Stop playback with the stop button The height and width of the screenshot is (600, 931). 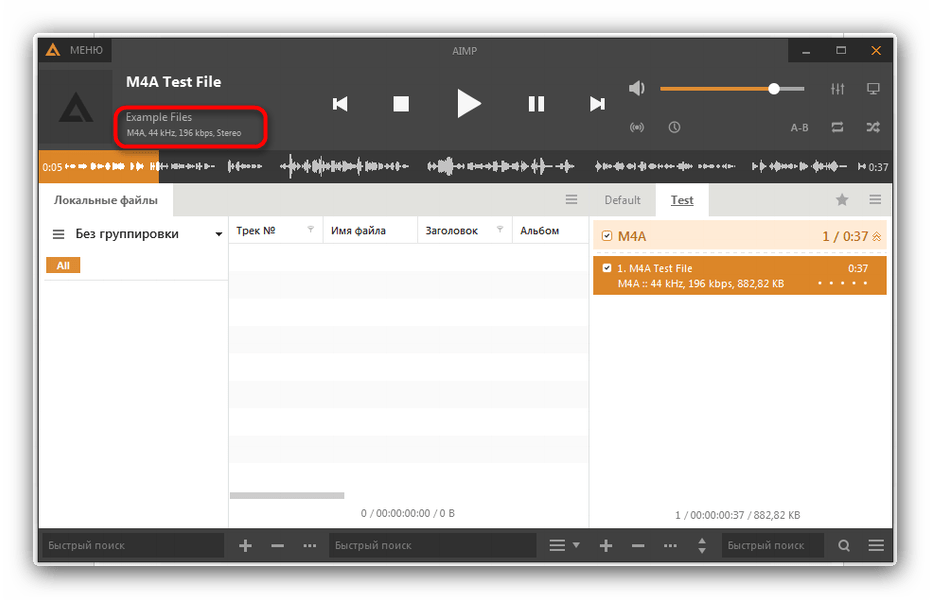[x=401, y=104]
